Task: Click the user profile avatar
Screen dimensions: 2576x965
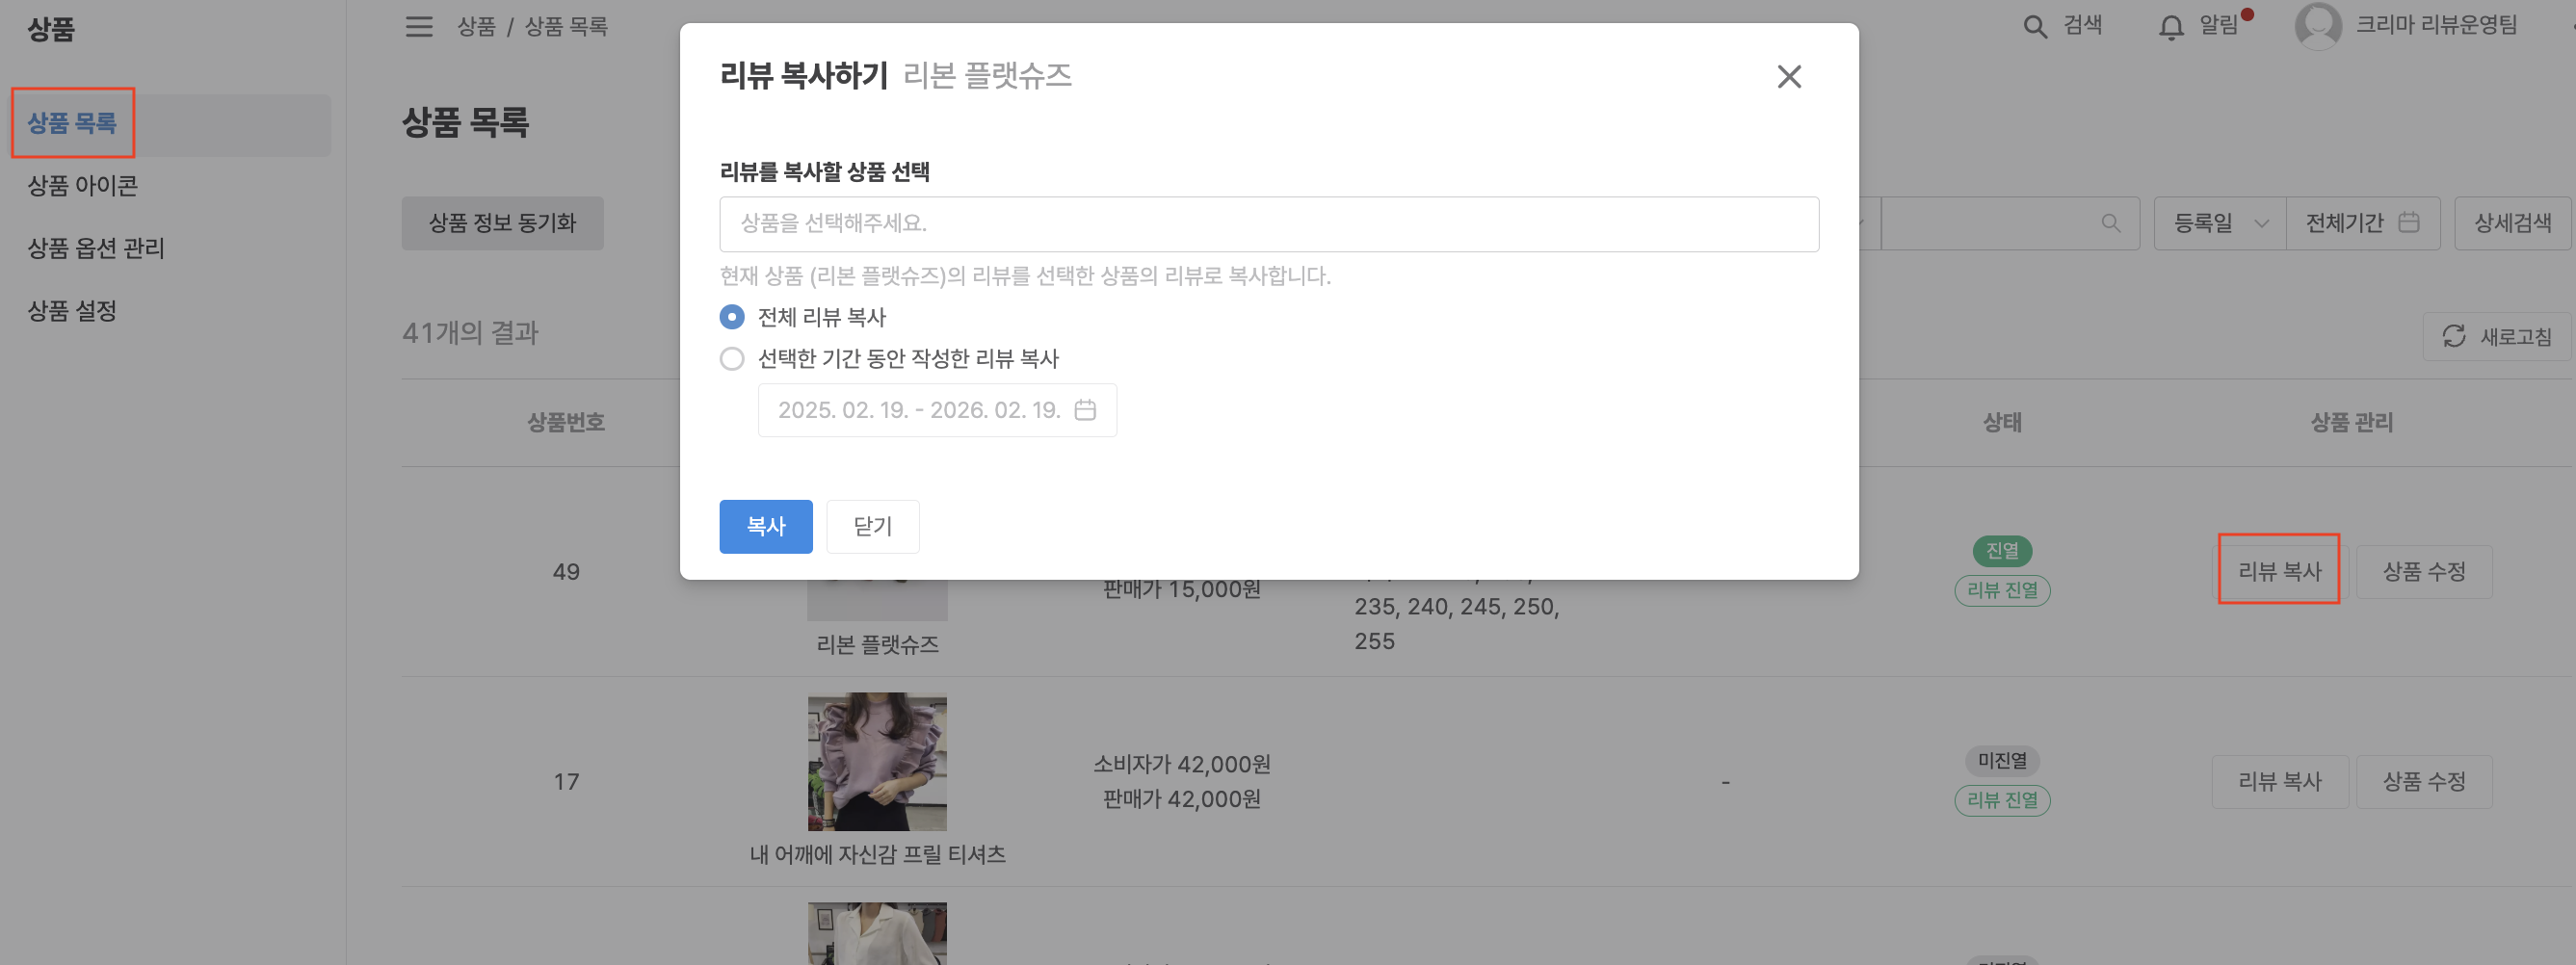Action: point(2317,26)
